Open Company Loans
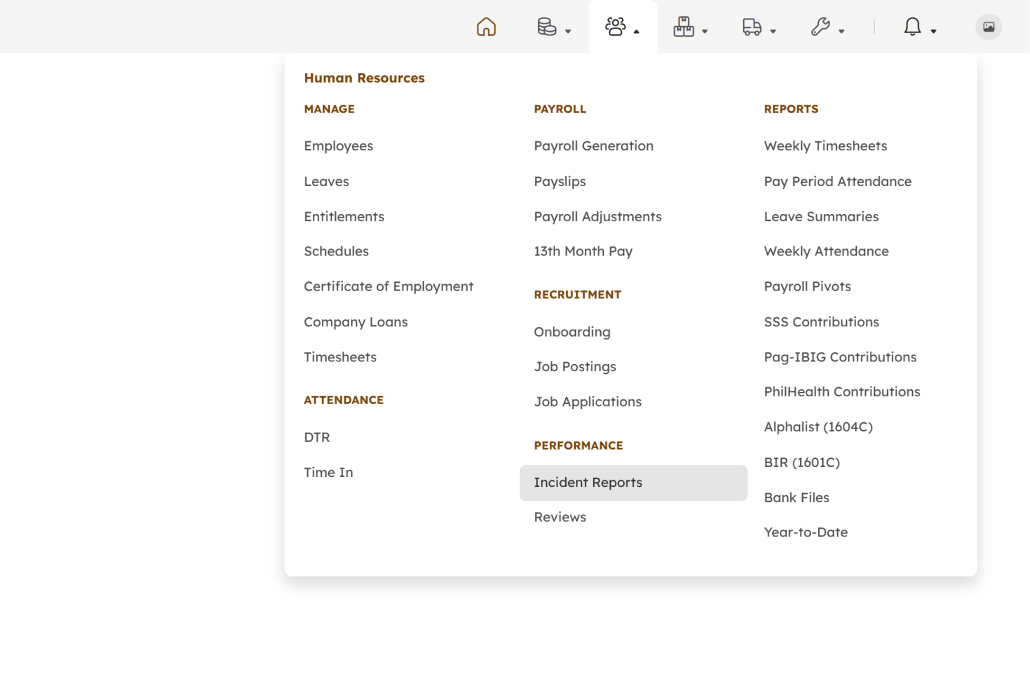 356,322
